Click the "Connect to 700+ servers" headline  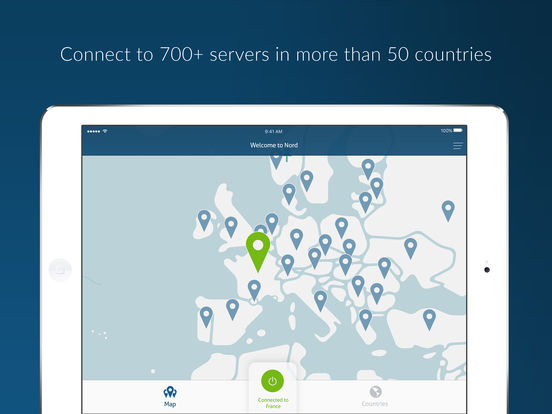[x=276, y=55]
